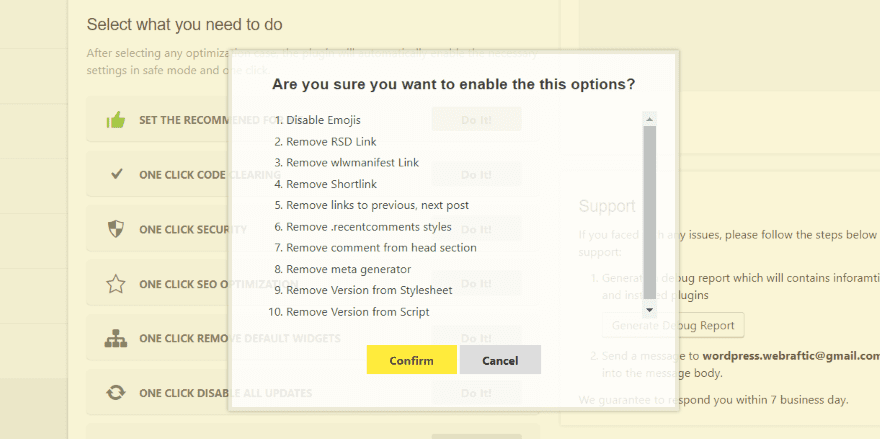Click the Remove meta generator item
The height and width of the screenshot is (439, 880).
[349, 269]
